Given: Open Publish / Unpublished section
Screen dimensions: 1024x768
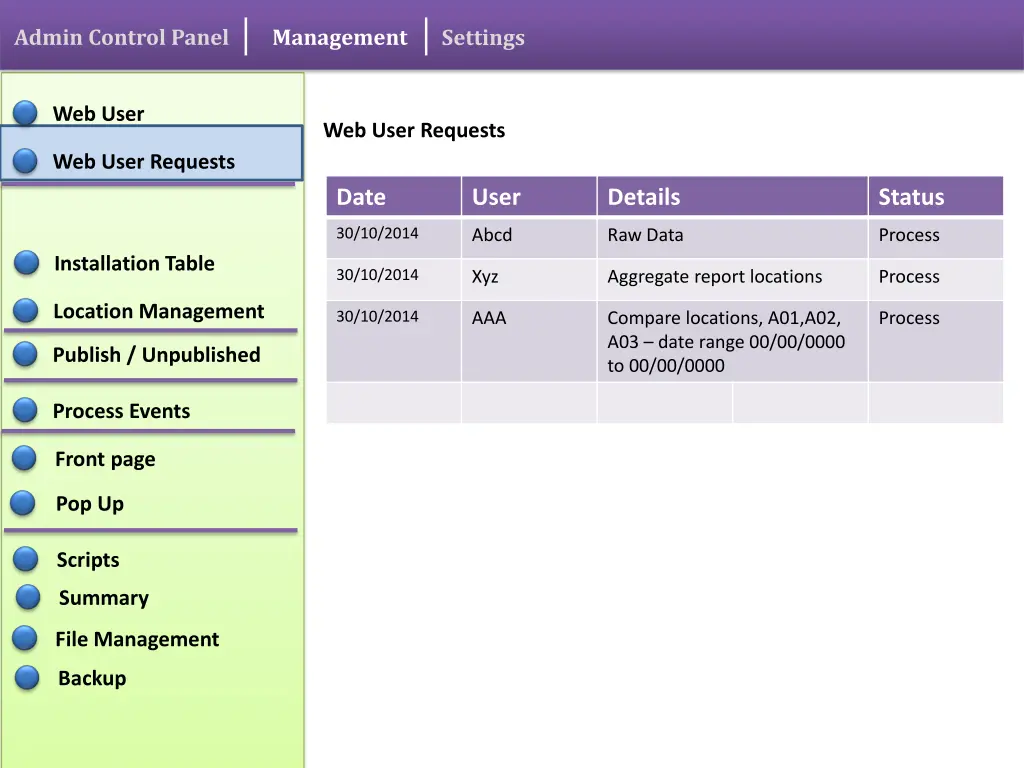Looking at the screenshot, I should [156, 355].
